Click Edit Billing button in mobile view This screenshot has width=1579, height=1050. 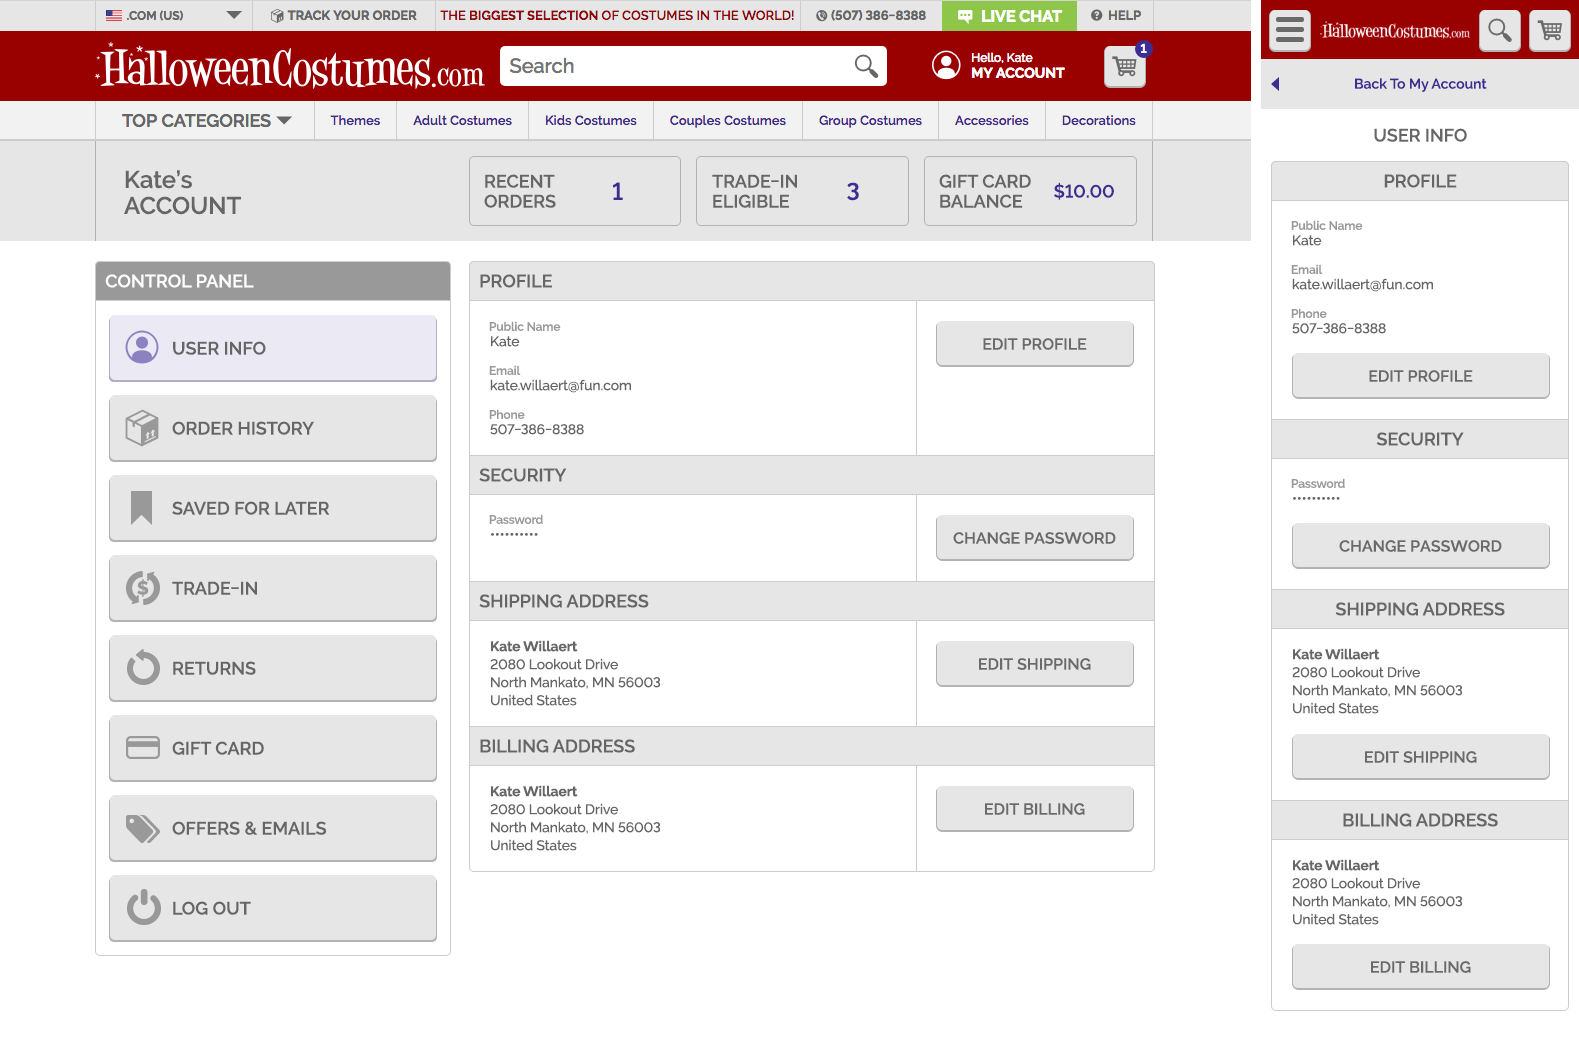click(x=1420, y=967)
